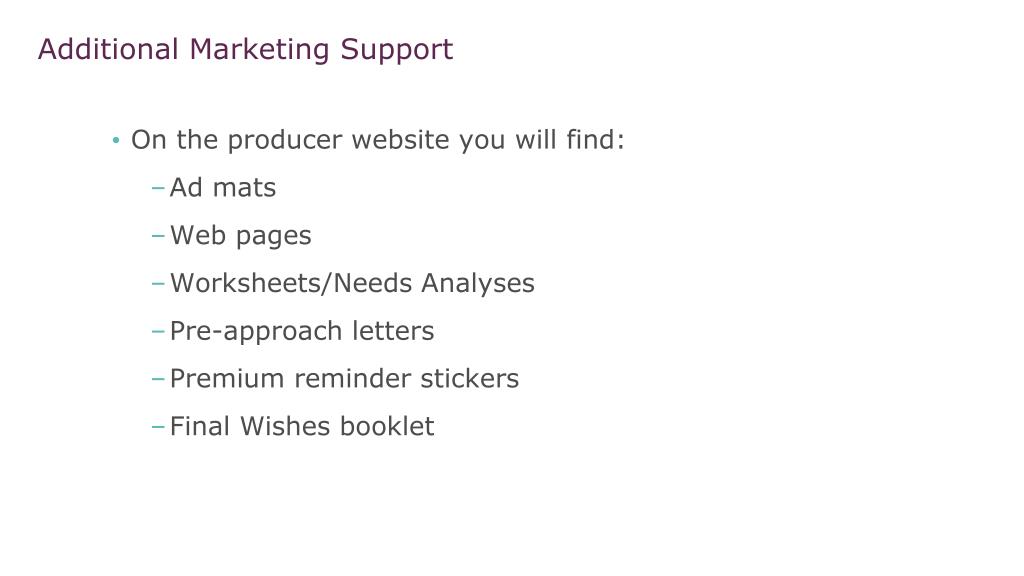Click the teal bullet dot before 'On the producer'

tap(116, 140)
